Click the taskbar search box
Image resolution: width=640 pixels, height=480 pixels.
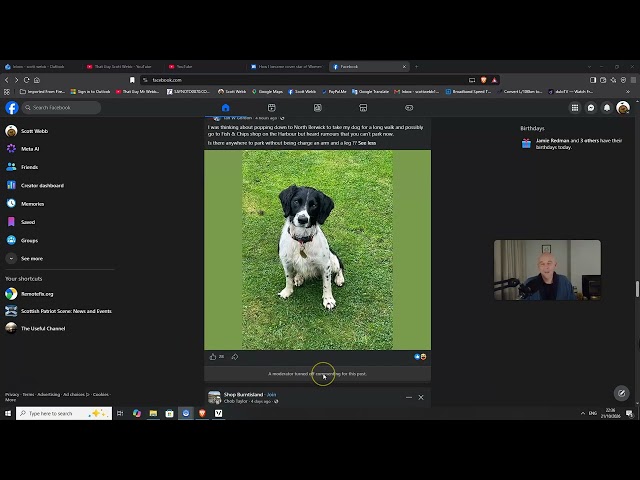coord(64,413)
